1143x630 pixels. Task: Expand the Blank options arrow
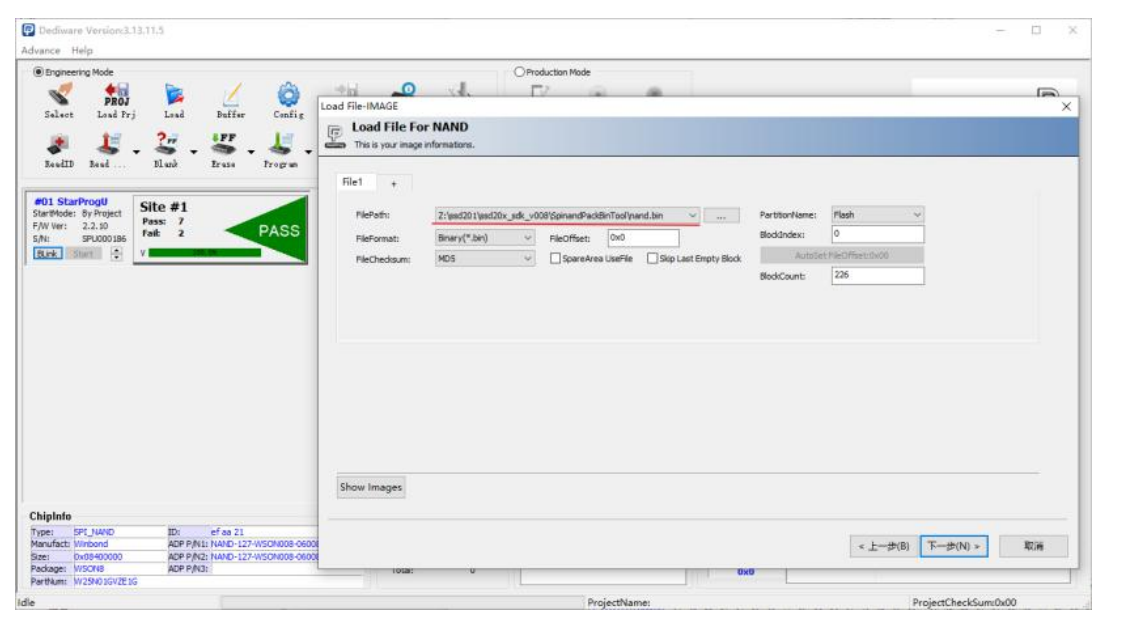(194, 152)
